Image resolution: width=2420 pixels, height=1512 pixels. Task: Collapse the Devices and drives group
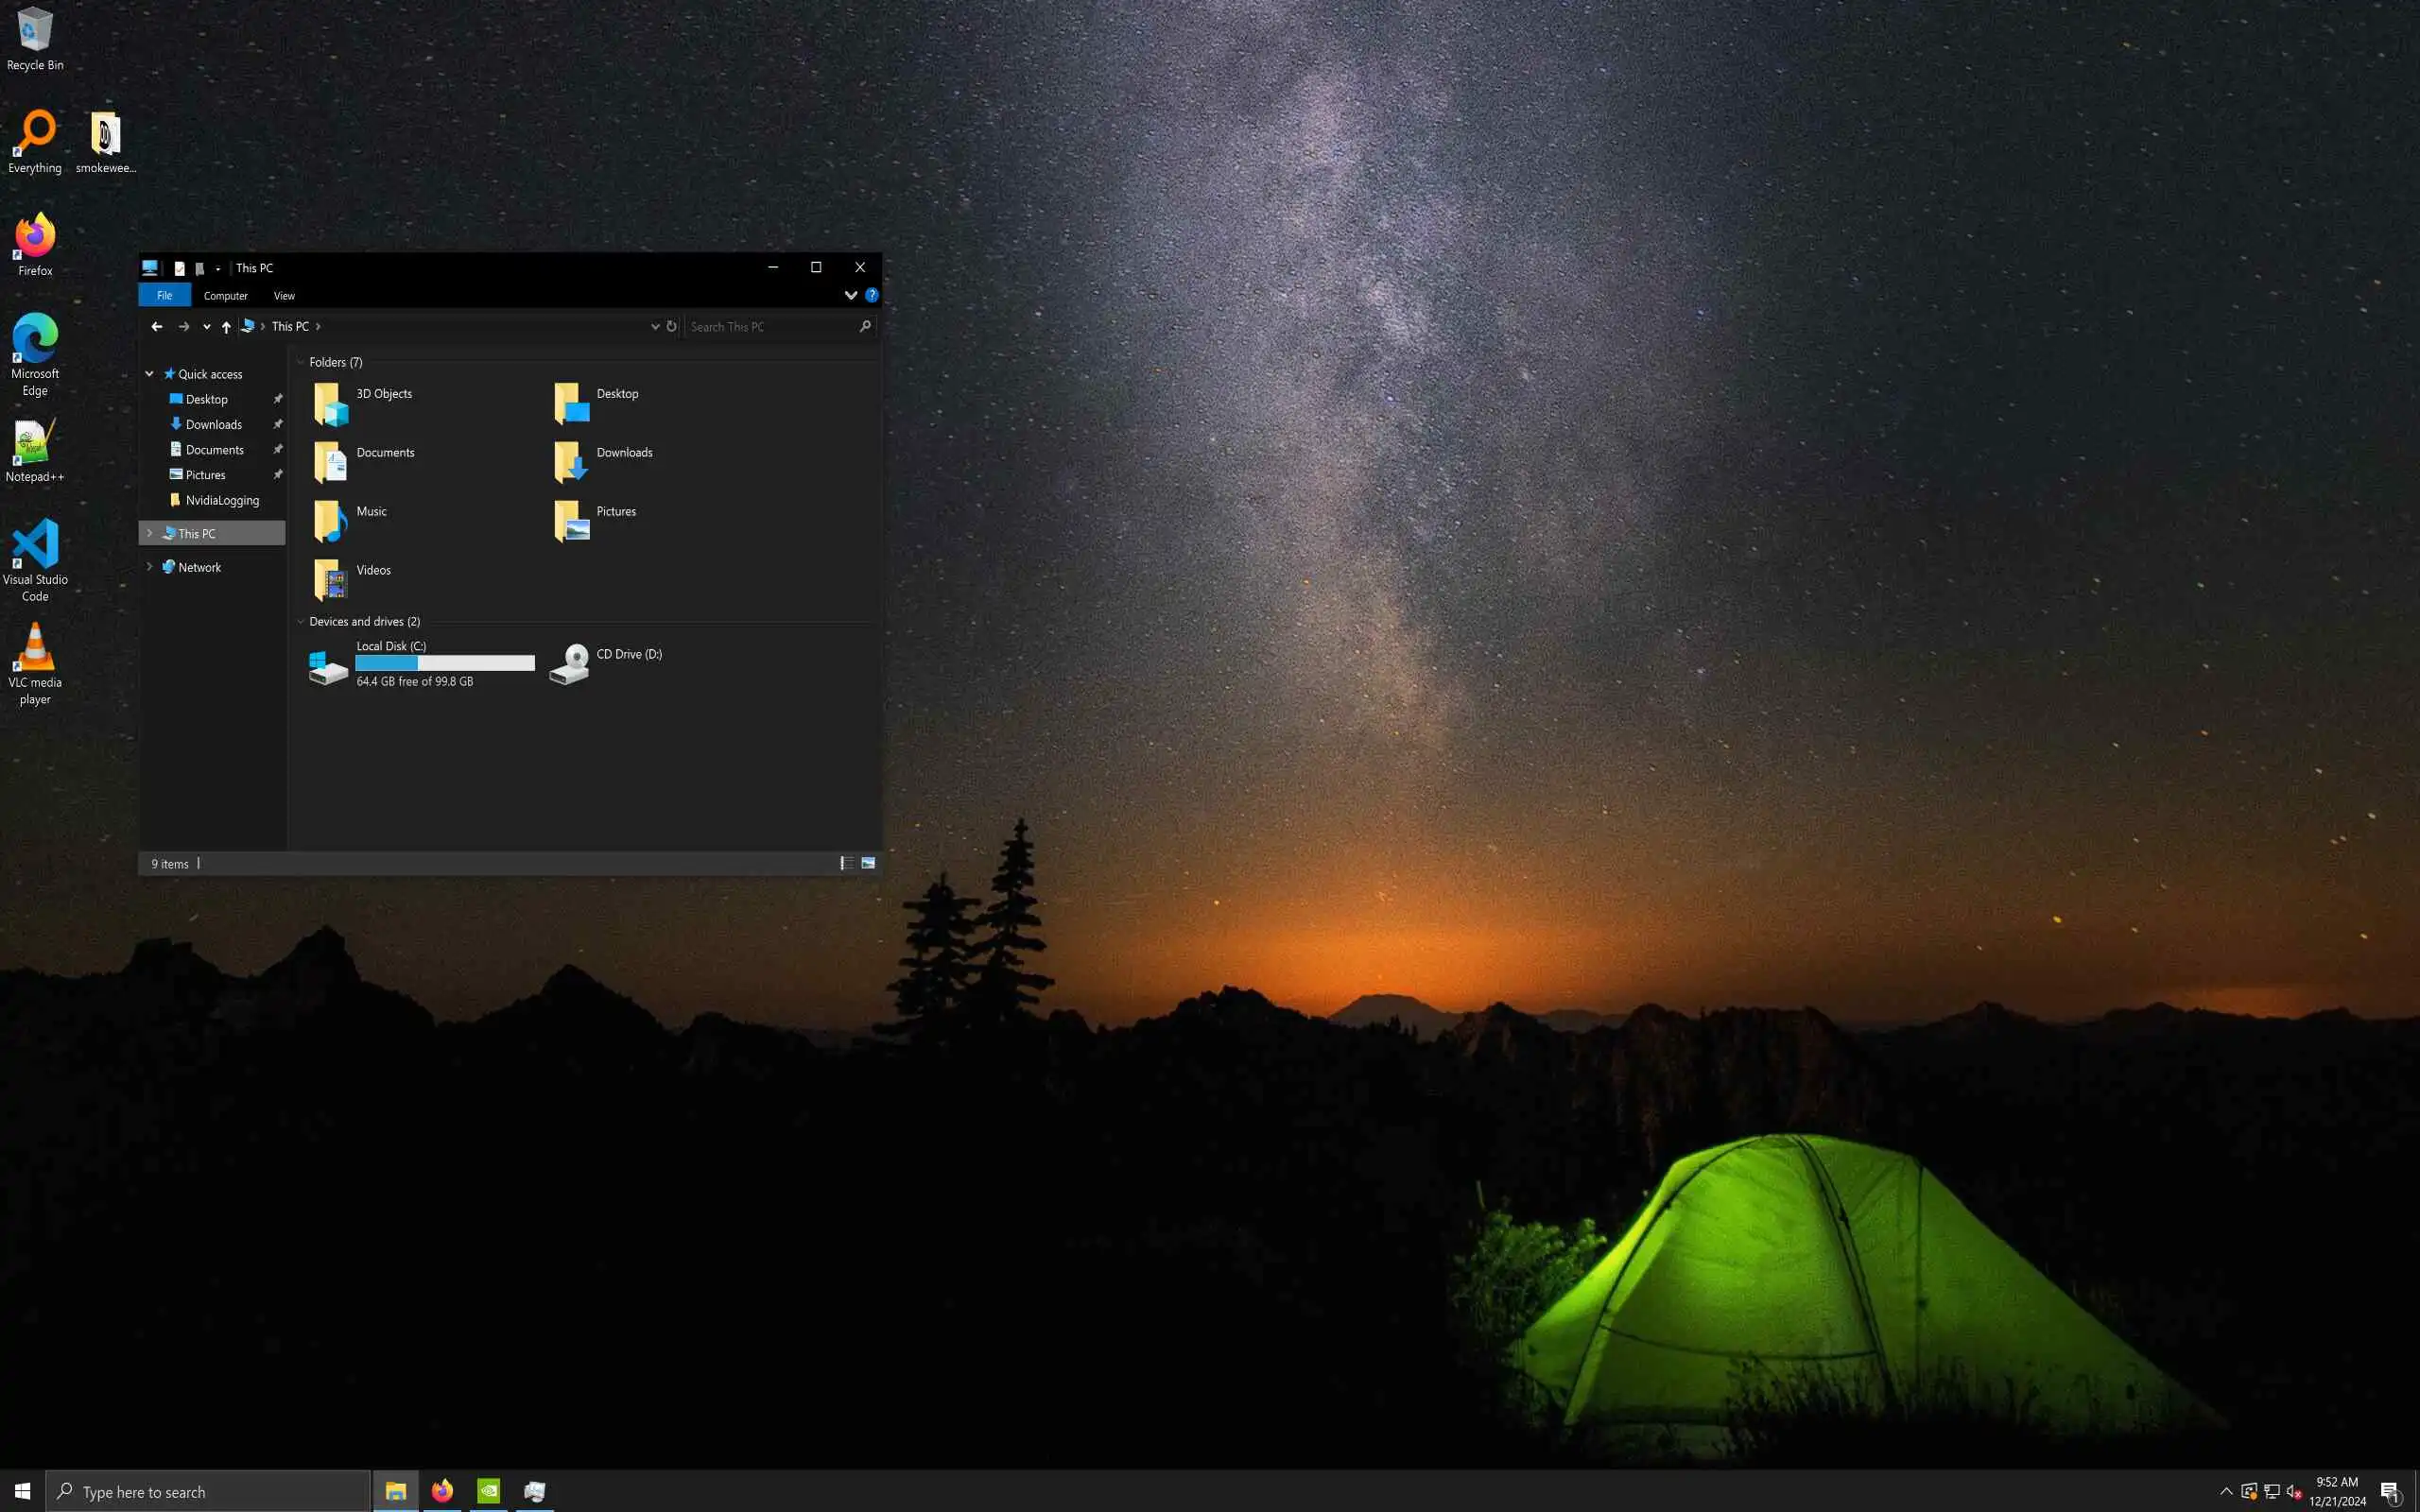[301, 621]
